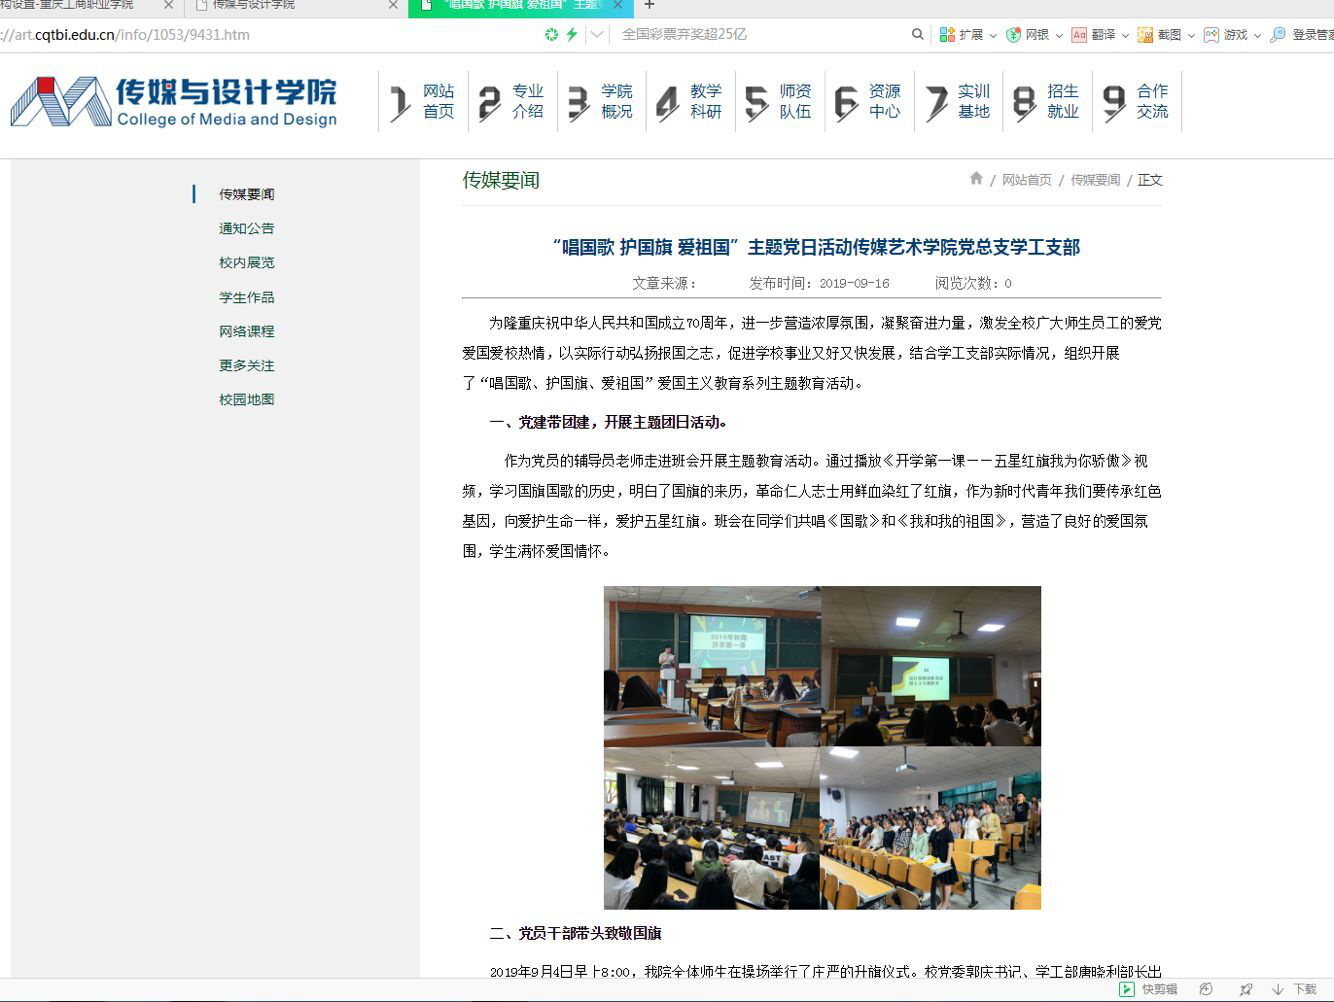Expand the address bar history dropdown arrow
1334x1002 pixels.
pos(597,34)
